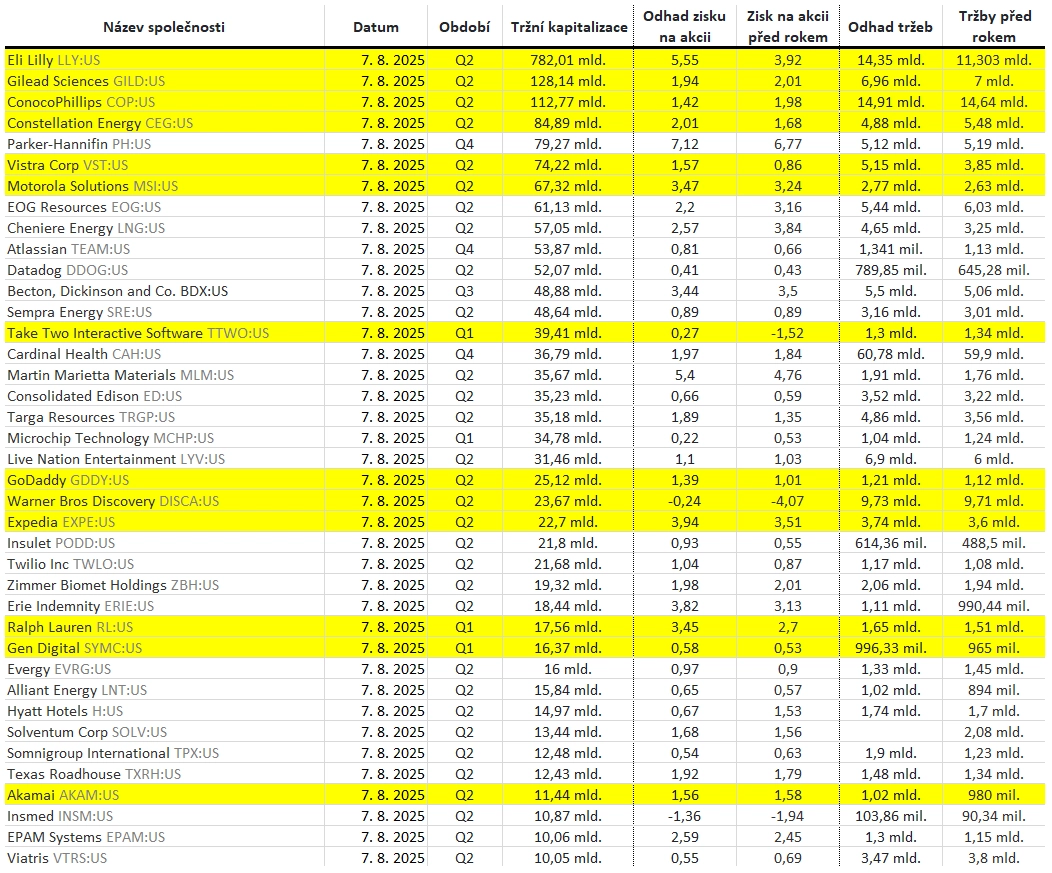
Task: Select the Hyatt Hotels H:US cell
Action: pos(164,711)
